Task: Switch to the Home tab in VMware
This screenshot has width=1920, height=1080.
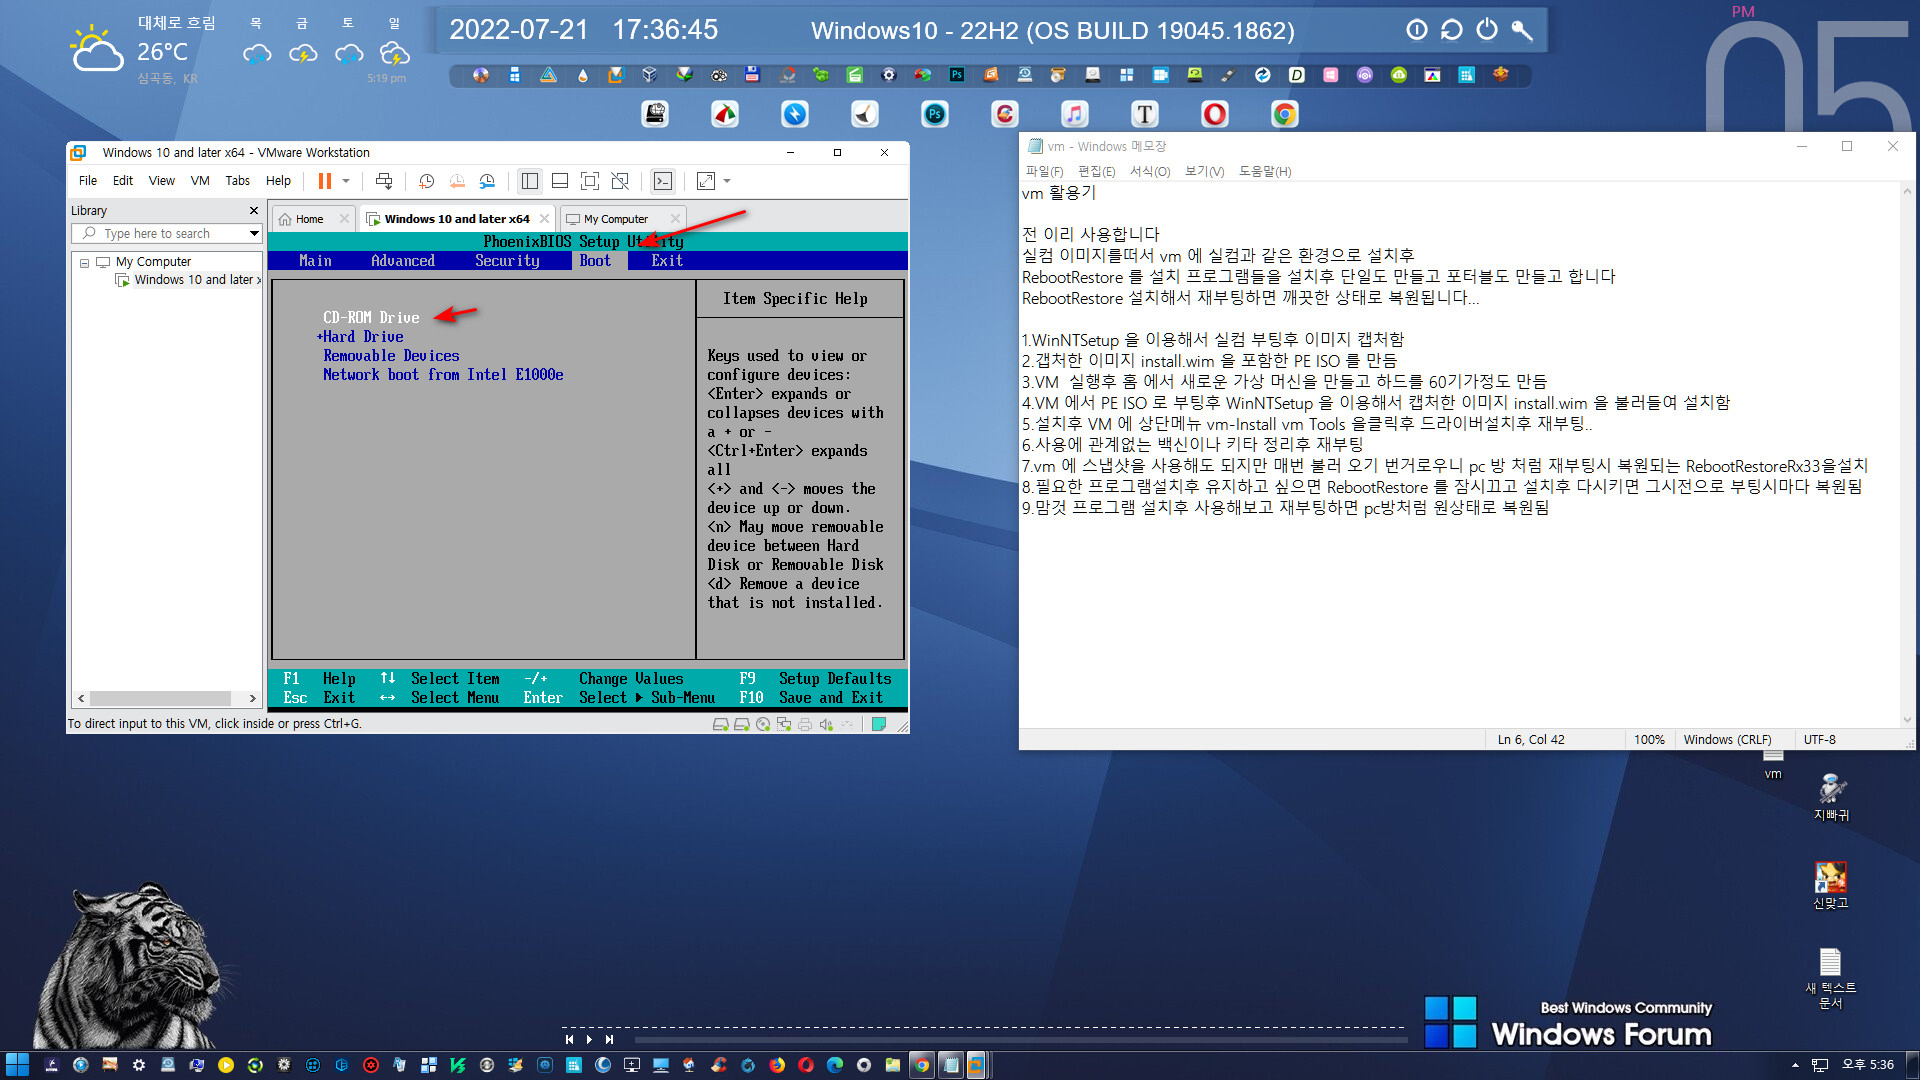Action: click(x=309, y=219)
